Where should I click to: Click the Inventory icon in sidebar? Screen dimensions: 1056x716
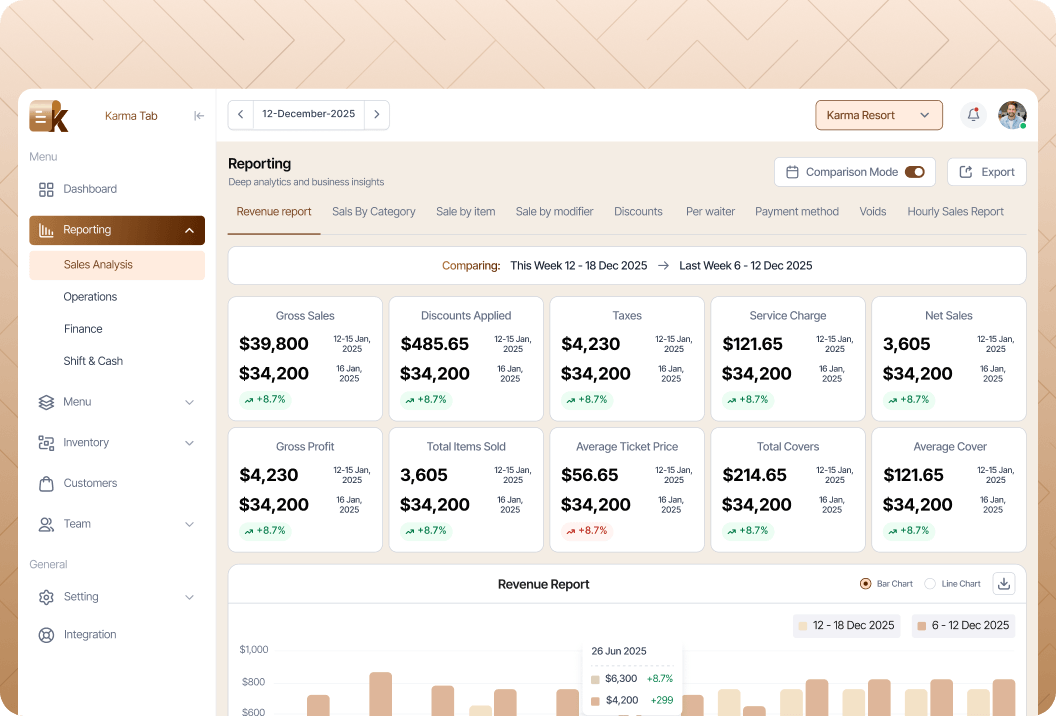46,443
